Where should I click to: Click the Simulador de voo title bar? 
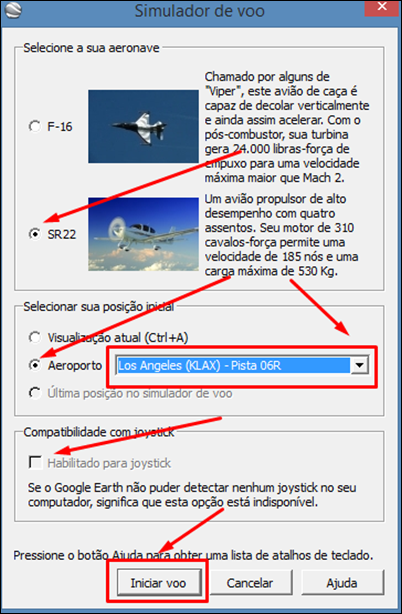(x=200, y=10)
